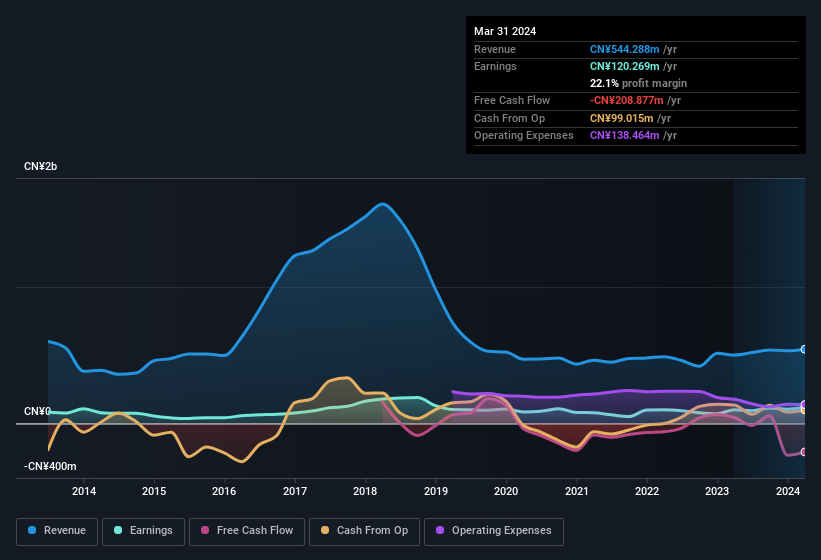The image size is (821, 560).
Task: Click the blue Revenue endpoint marker
Action: [x=804, y=349]
